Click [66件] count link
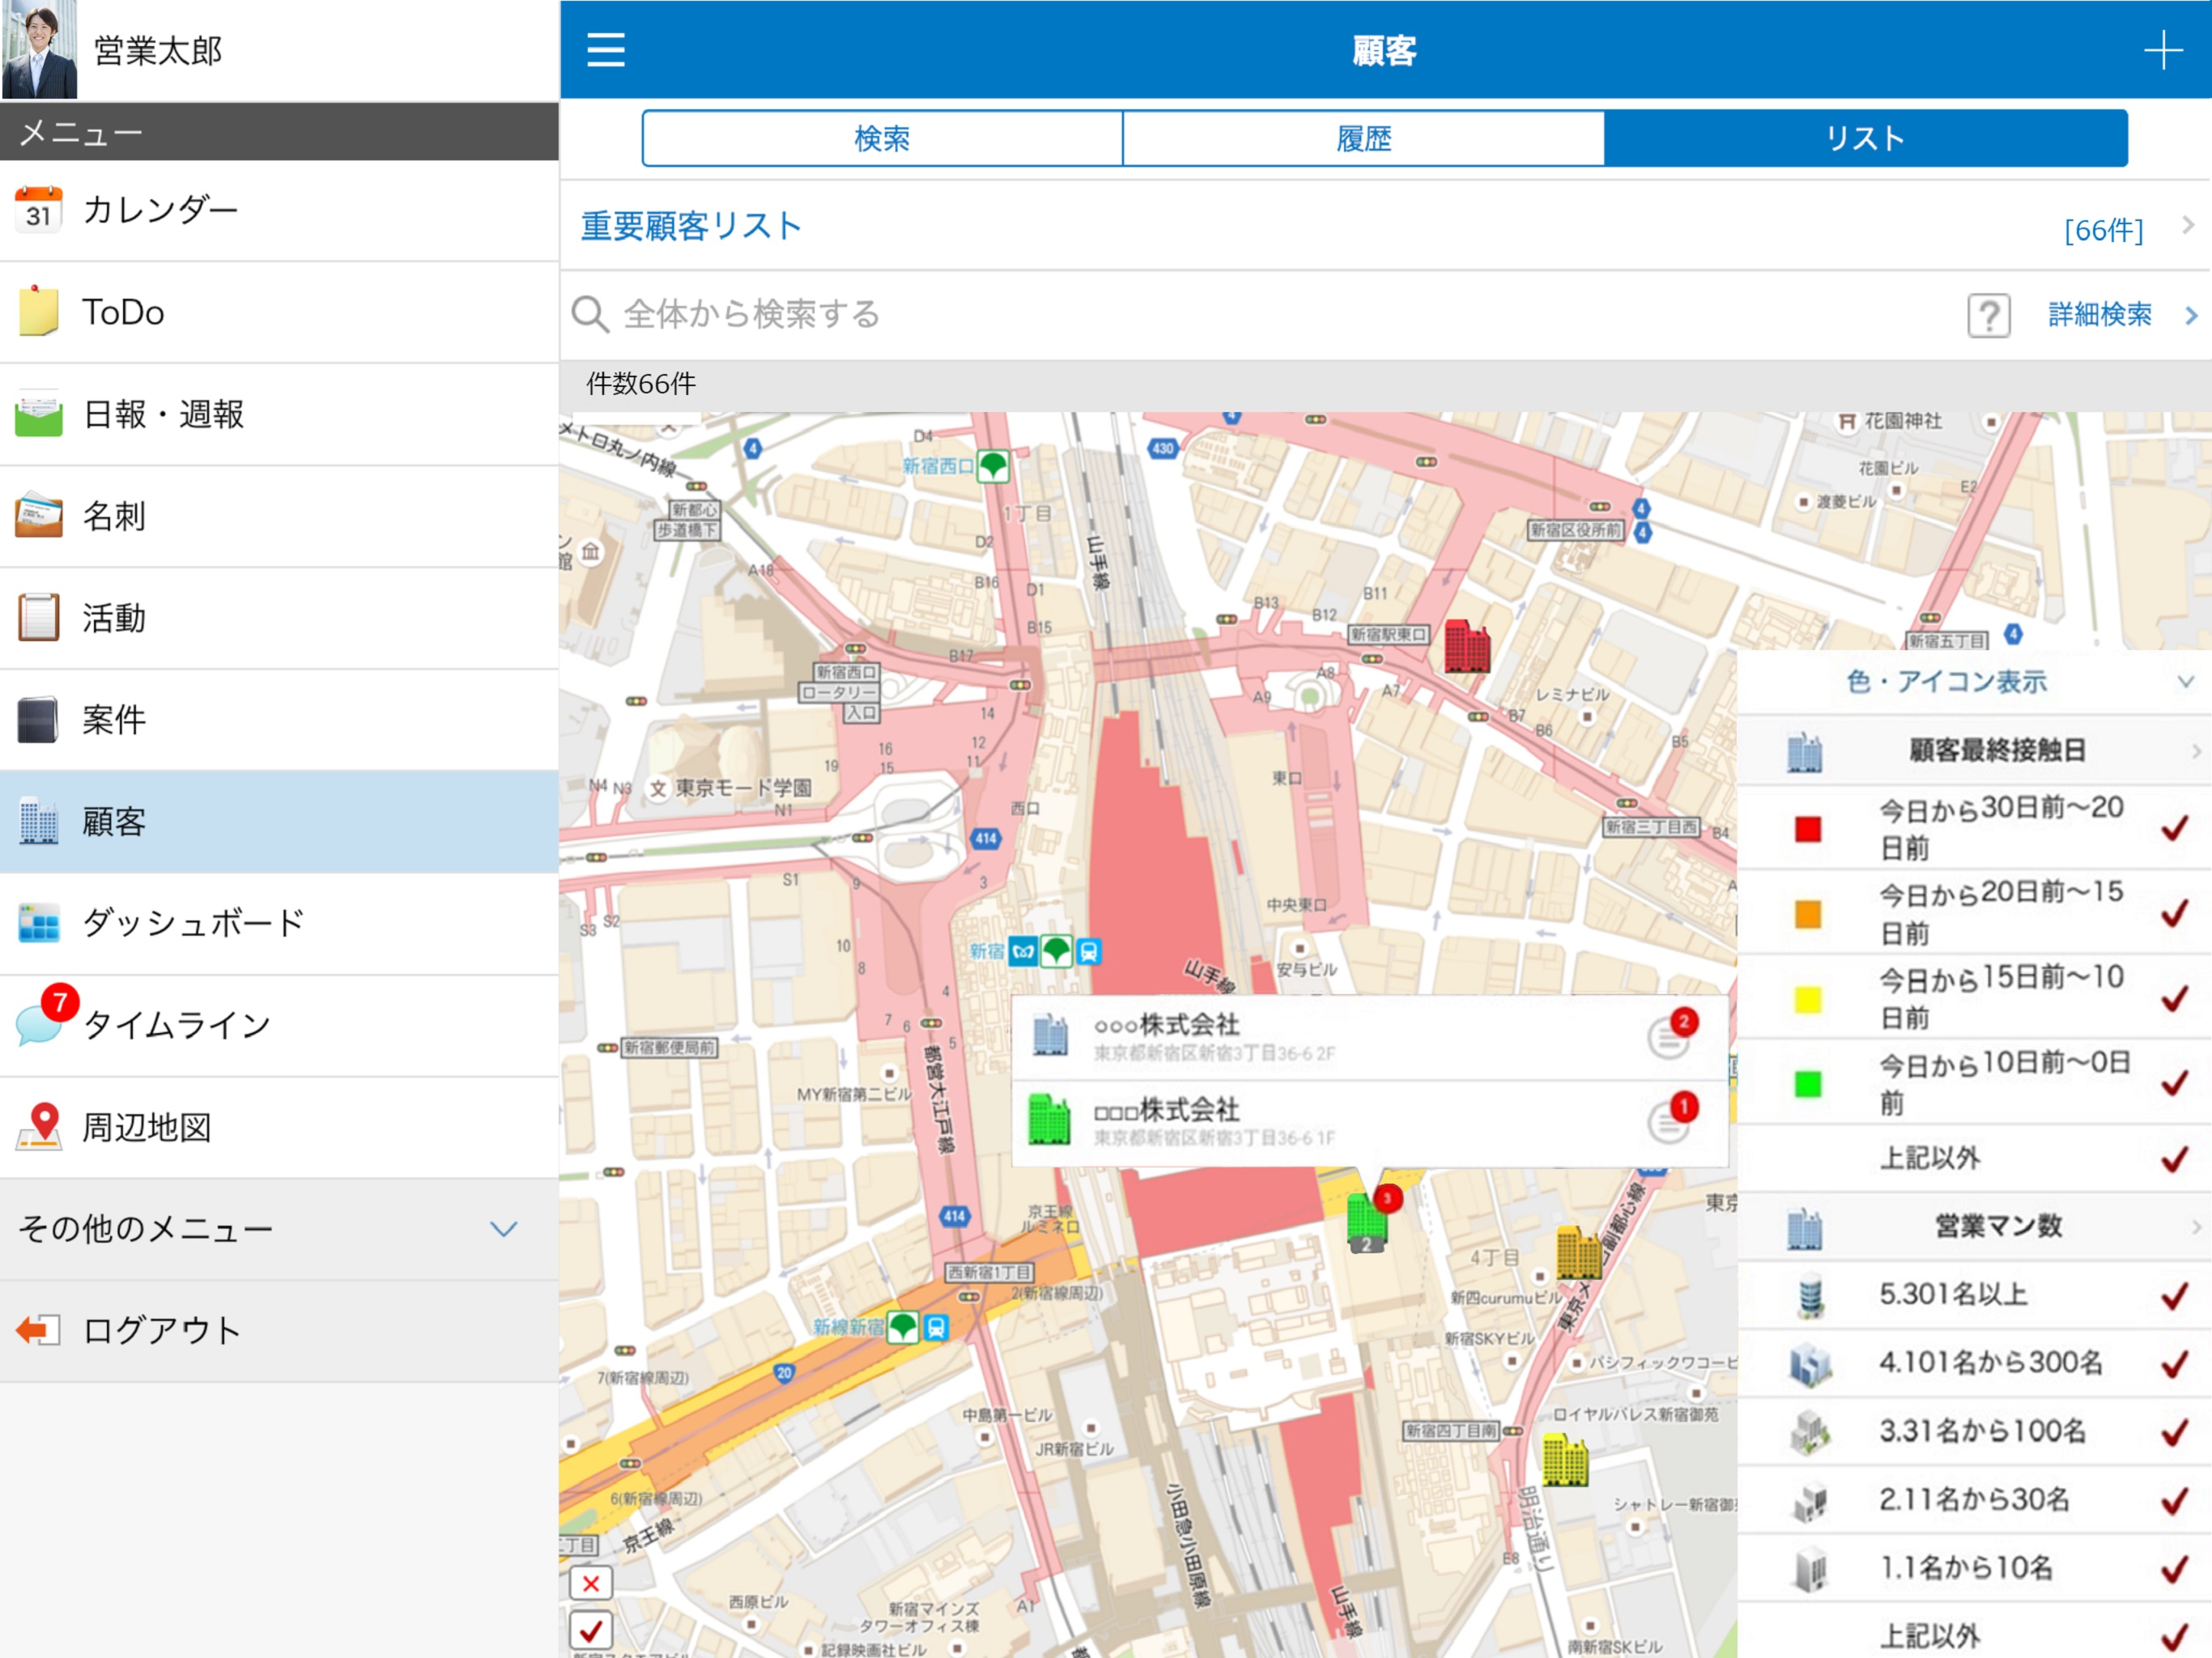This screenshot has width=2212, height=1658. [x=2103, y=230]
